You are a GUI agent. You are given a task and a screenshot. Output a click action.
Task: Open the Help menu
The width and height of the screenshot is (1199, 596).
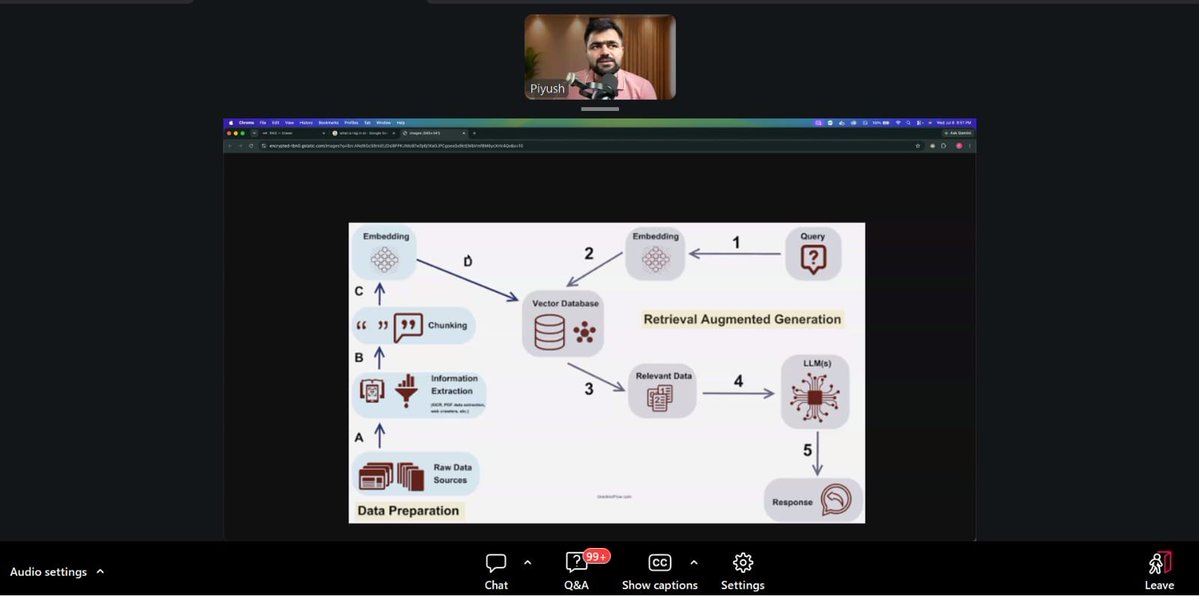(x=401, y=122)
